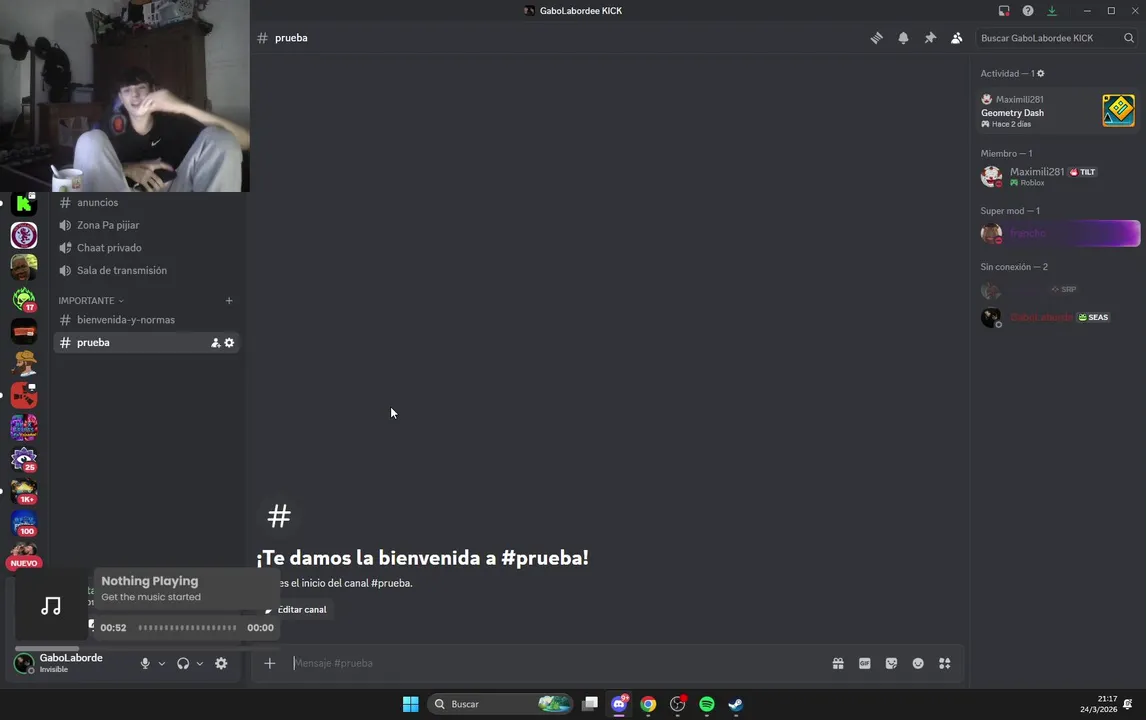Image resolution: width=1146 pixels, height=720 pixels.
Task: Click the music note album art
Action: pyautogui.click(x=50, y=606)
